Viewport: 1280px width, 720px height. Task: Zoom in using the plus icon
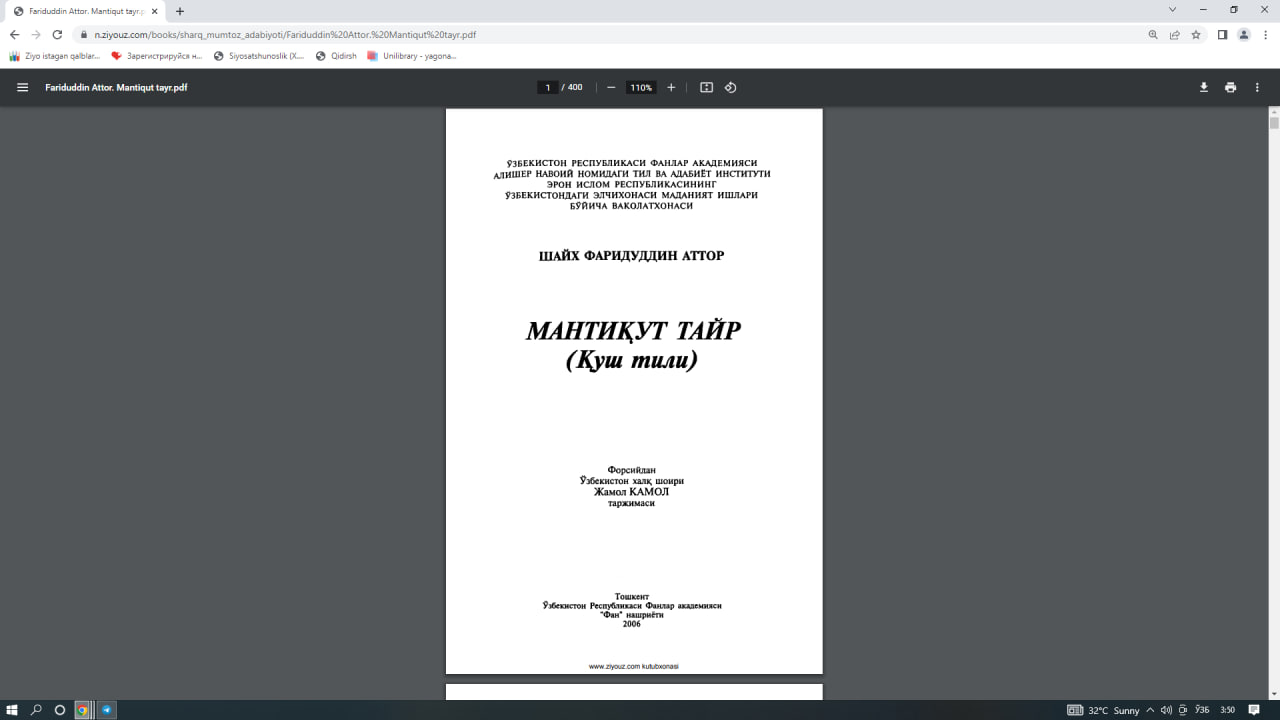point(671,87)
